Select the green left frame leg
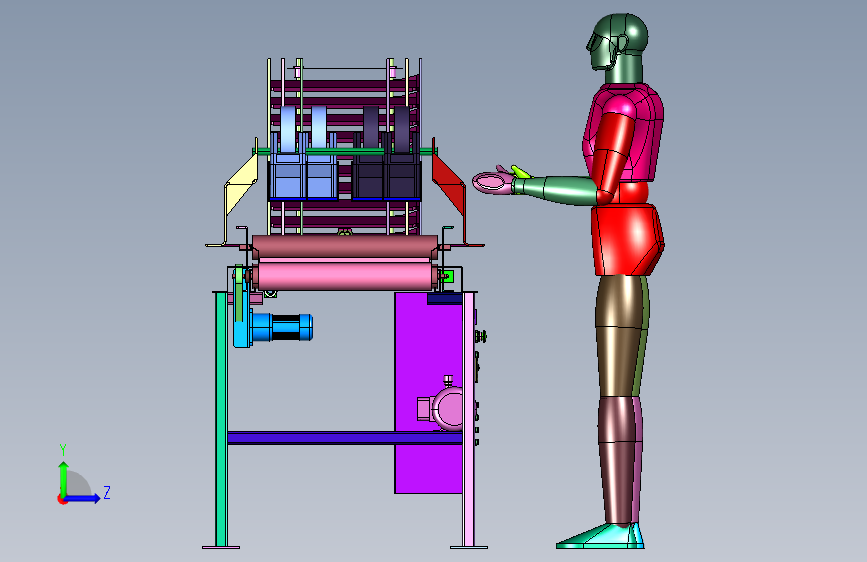Screen dimensions: 867x562 pos(221,419)
